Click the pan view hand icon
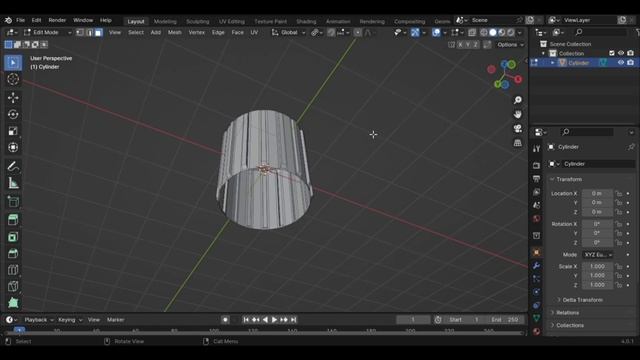This screenshot has height=360, width=640. pos(518,114)
